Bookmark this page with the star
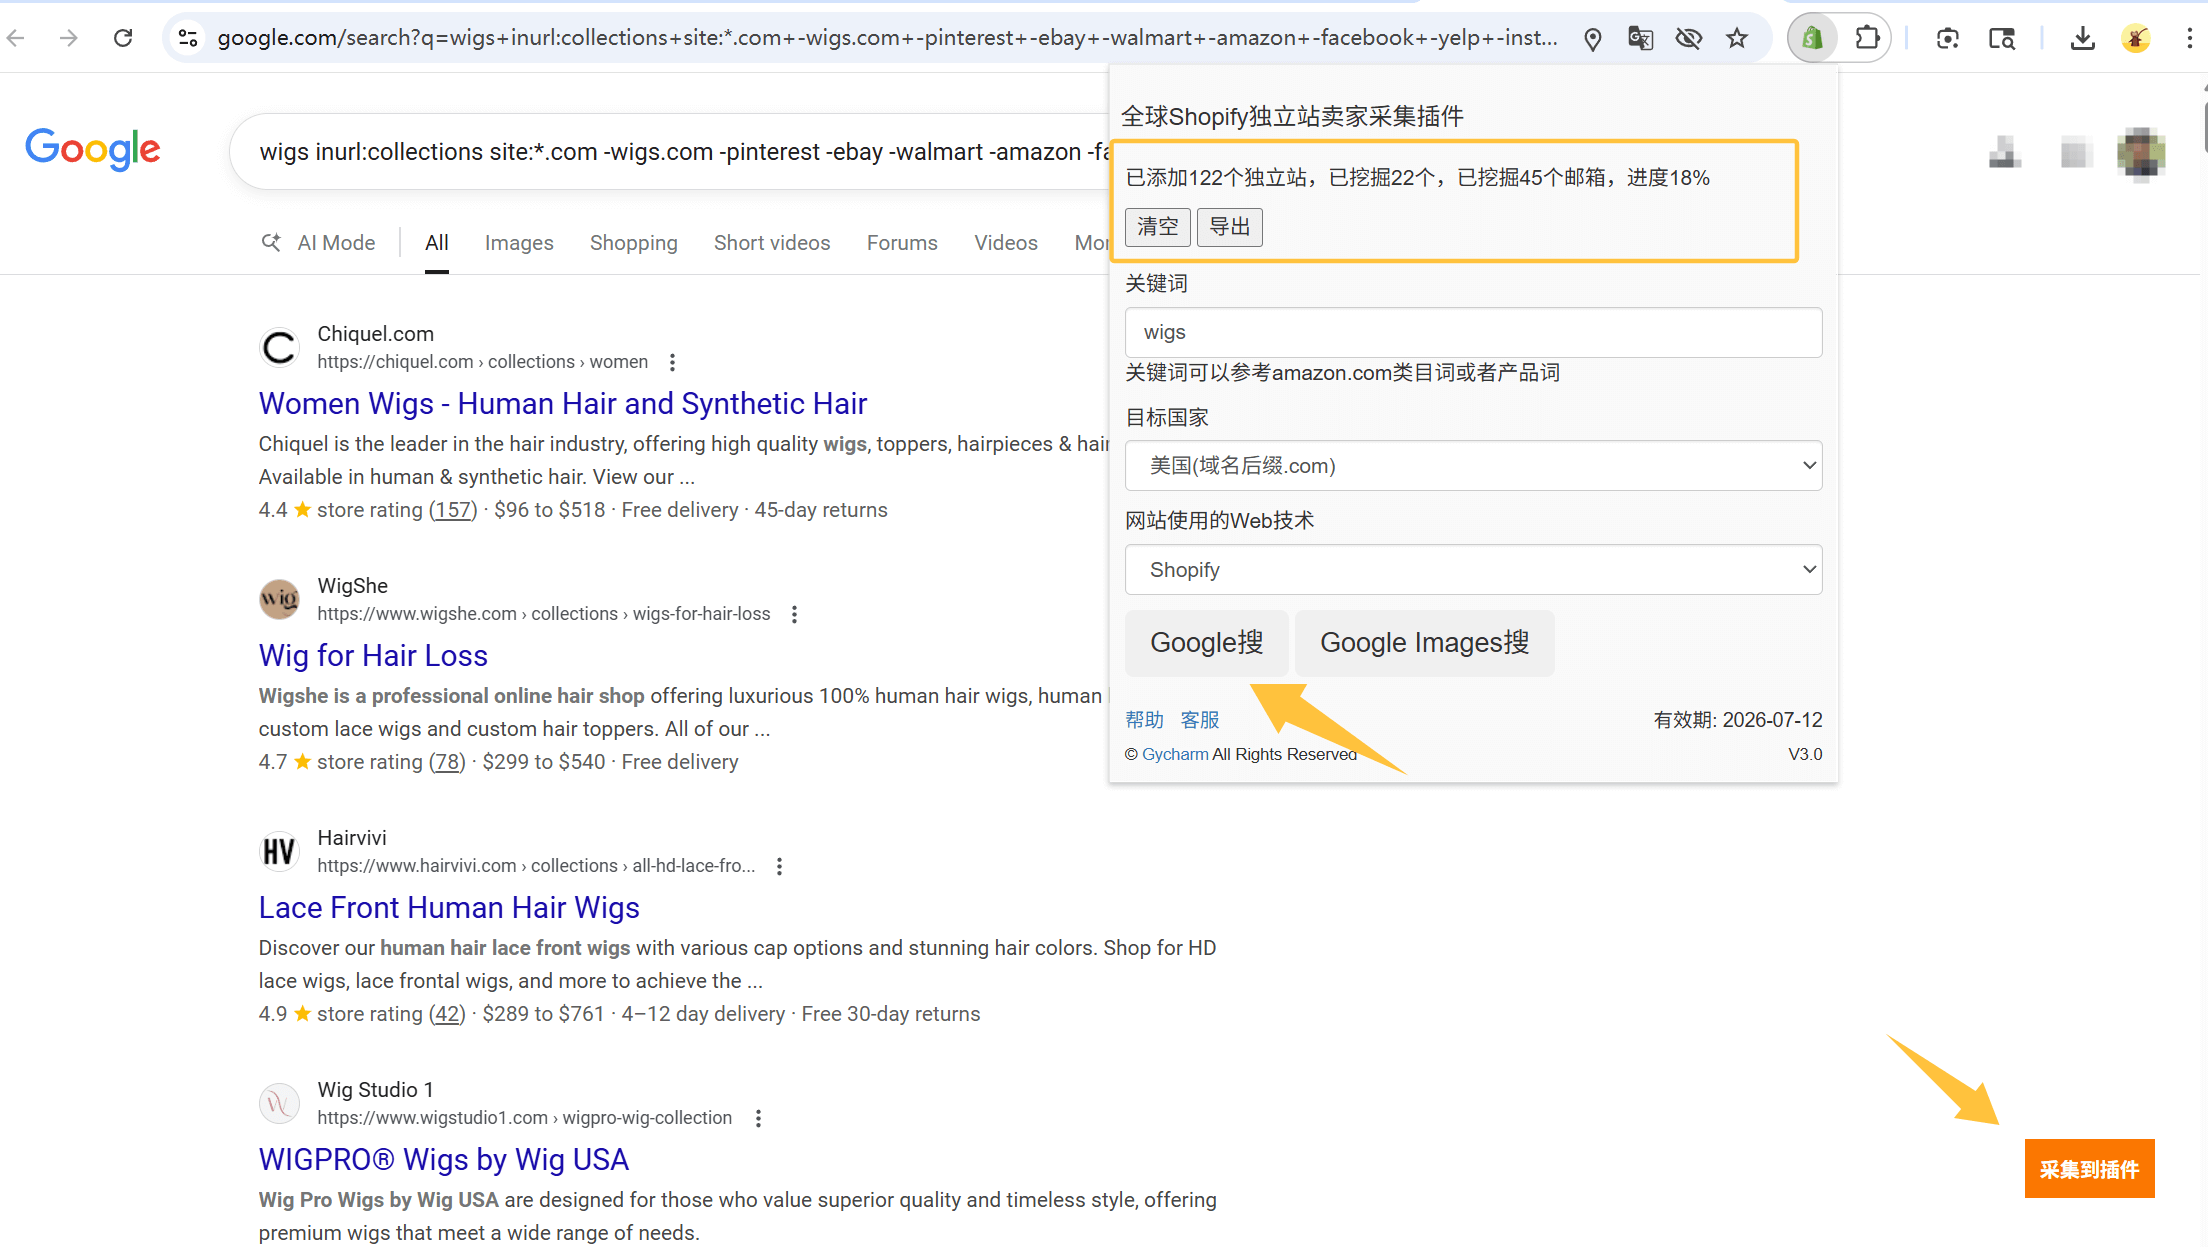Screen dimensions: 2208x1247 (1737, 38)
